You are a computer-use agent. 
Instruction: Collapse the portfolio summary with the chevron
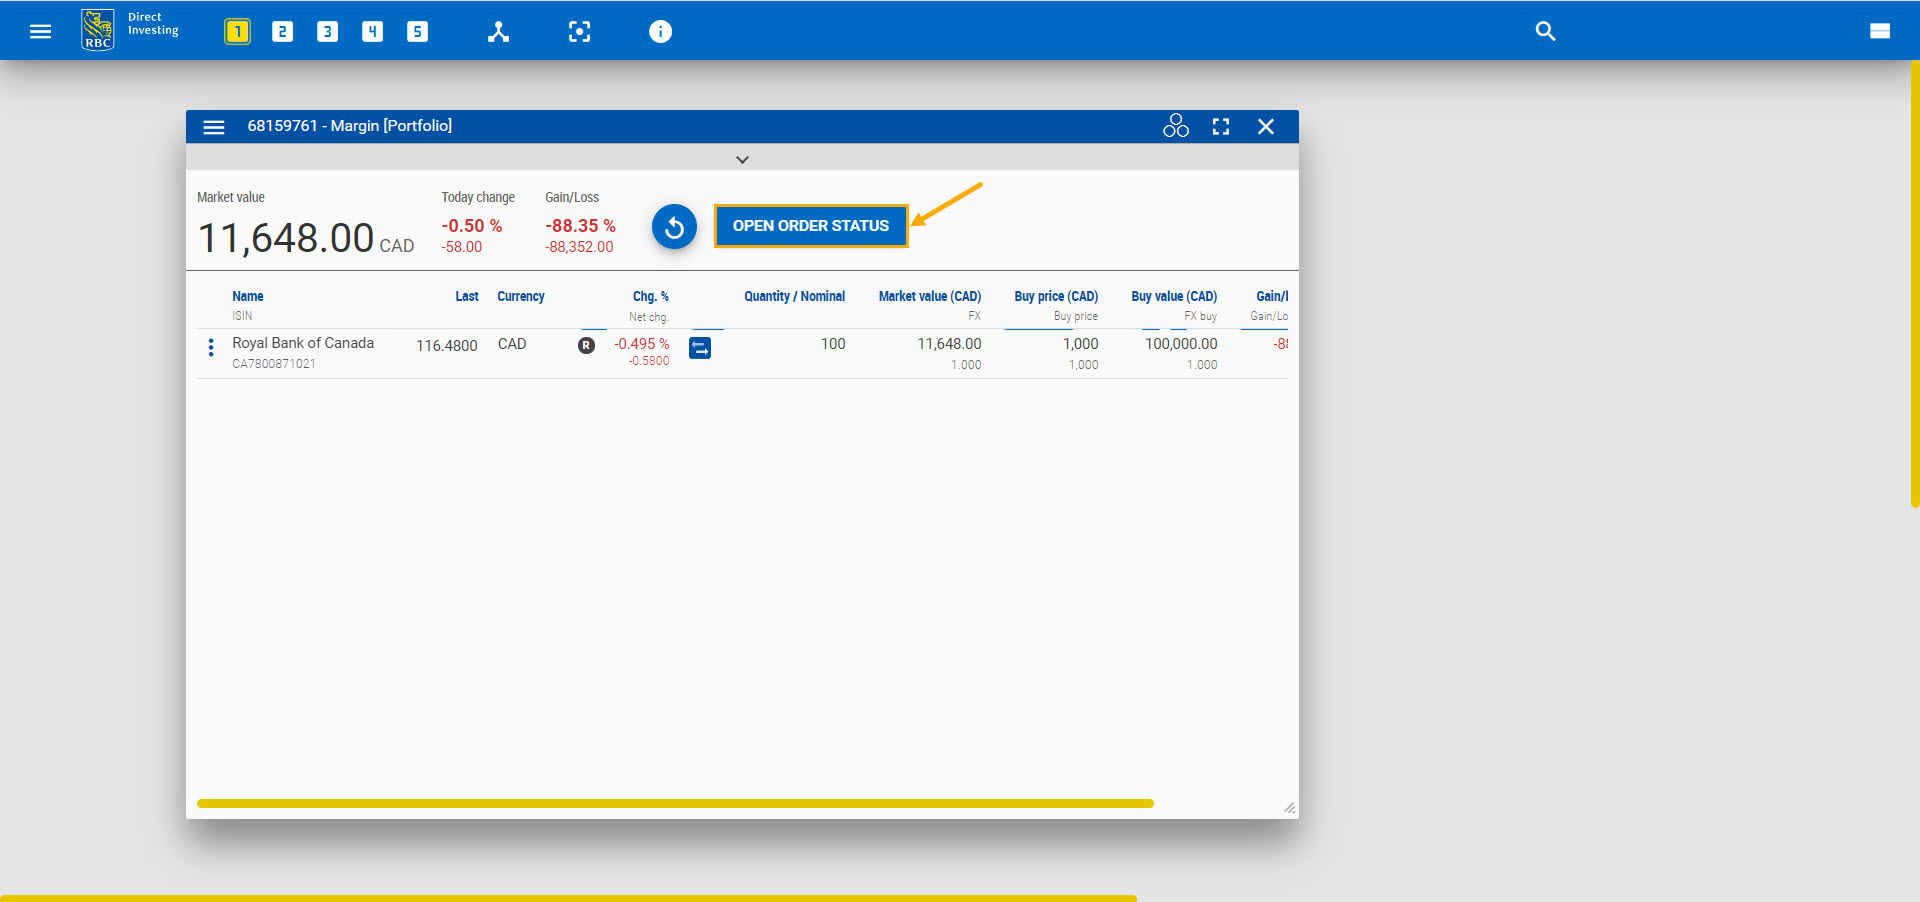(742, 158)
